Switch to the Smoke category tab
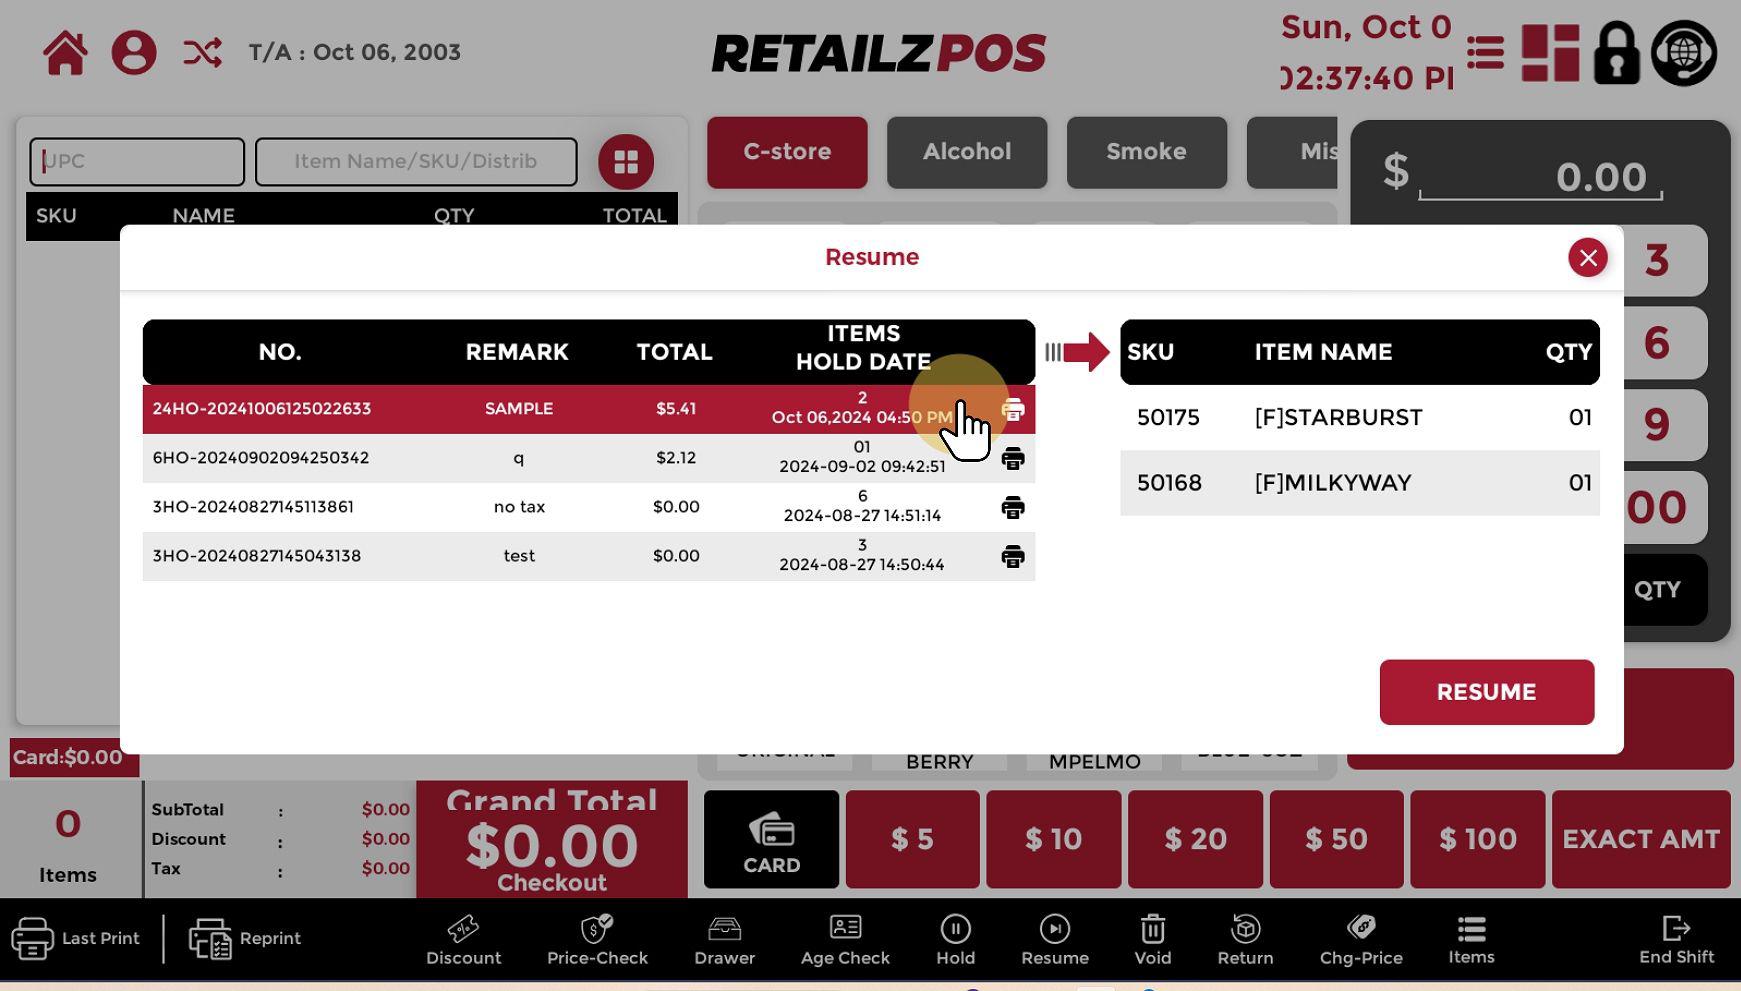This screenshot has width=1741, height=991. tap(1146, 152)
